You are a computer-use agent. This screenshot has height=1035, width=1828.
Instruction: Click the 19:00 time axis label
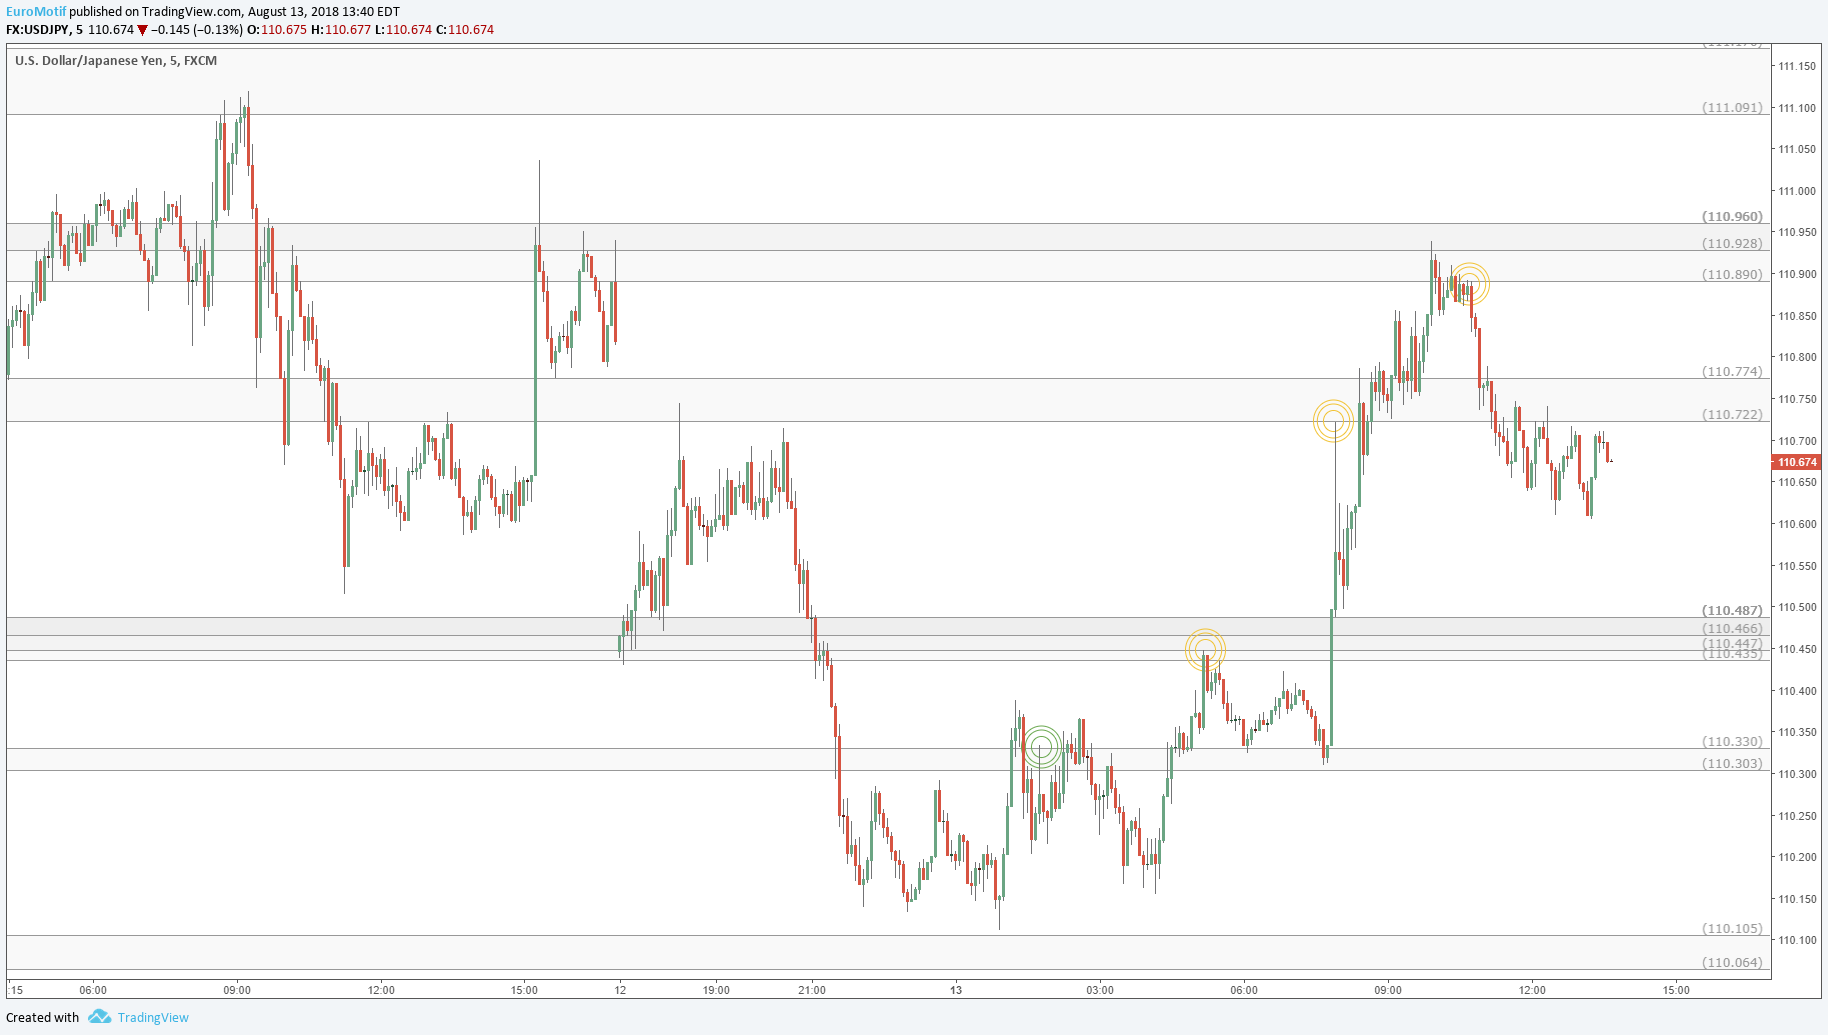[716, 990]
